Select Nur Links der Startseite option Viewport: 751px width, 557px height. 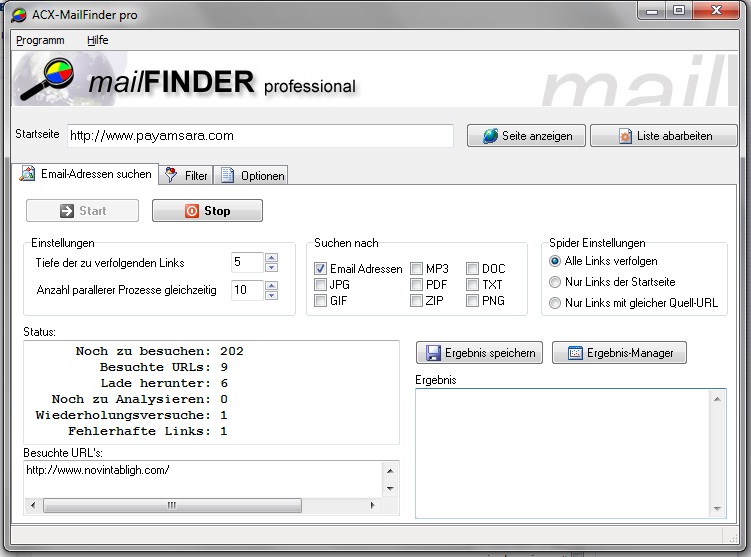(556, 282)
